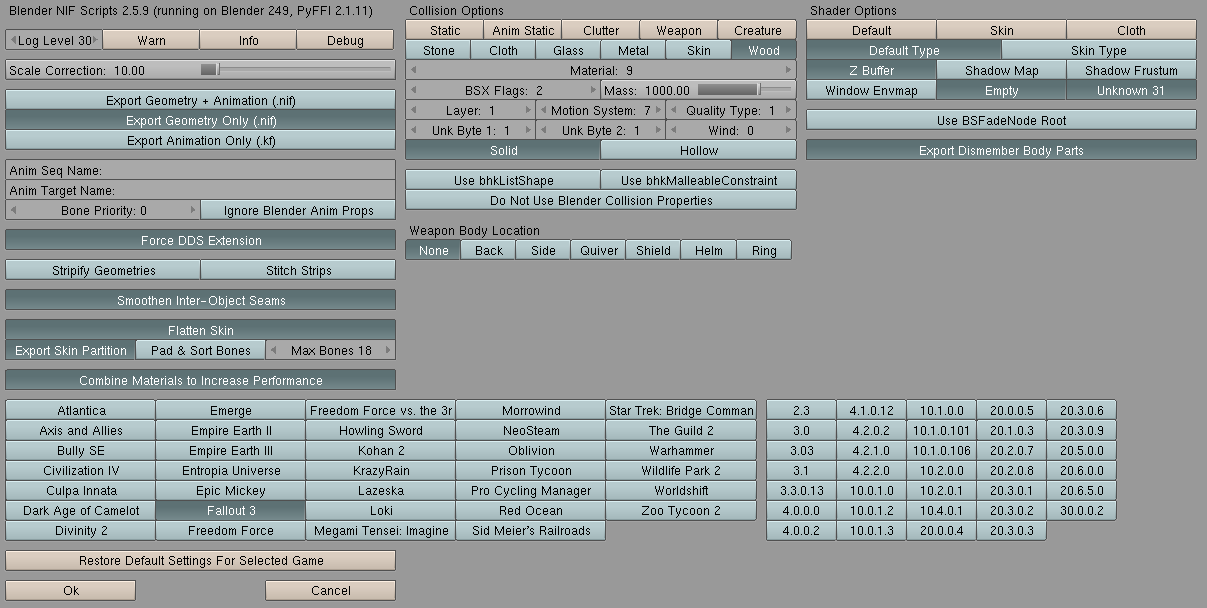Select Oblivion as the game

tap(531, 450)
